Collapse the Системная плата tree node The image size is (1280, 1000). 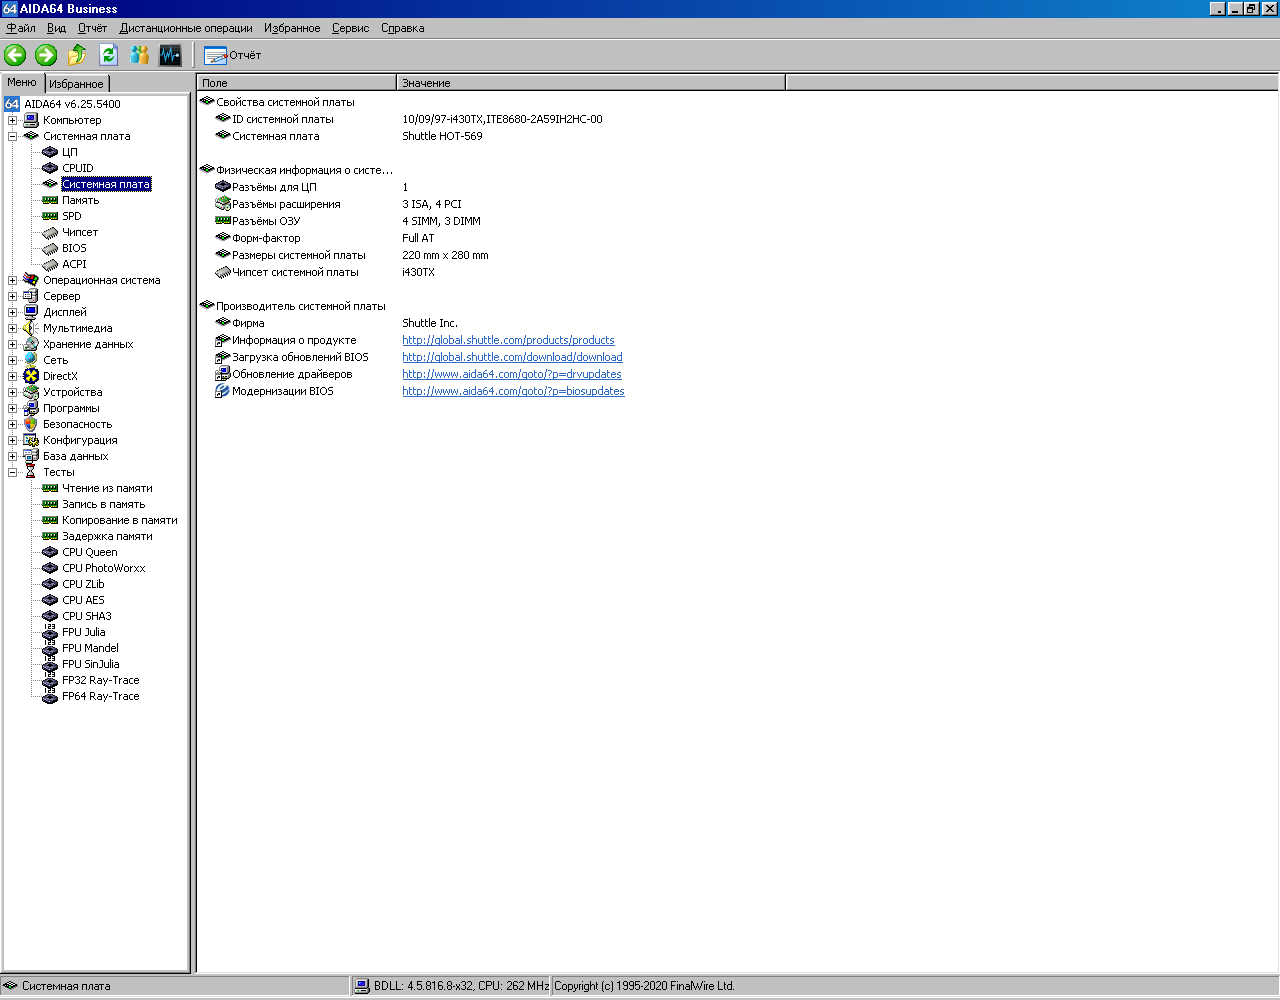click(12, 136)
